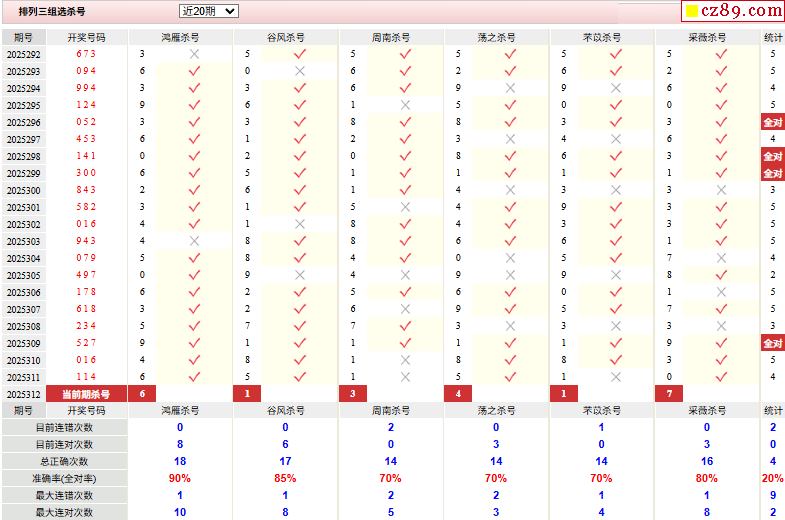Screen dimensions: 785x520
Task: Click the grey cross for 采薇杀号 in row 2025300
Action: pos(721,190)
